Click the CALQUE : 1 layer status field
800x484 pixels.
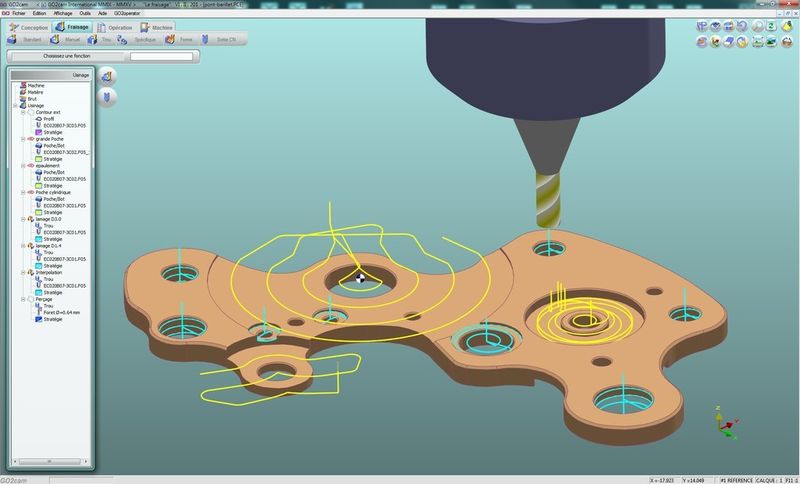[769, 480]
